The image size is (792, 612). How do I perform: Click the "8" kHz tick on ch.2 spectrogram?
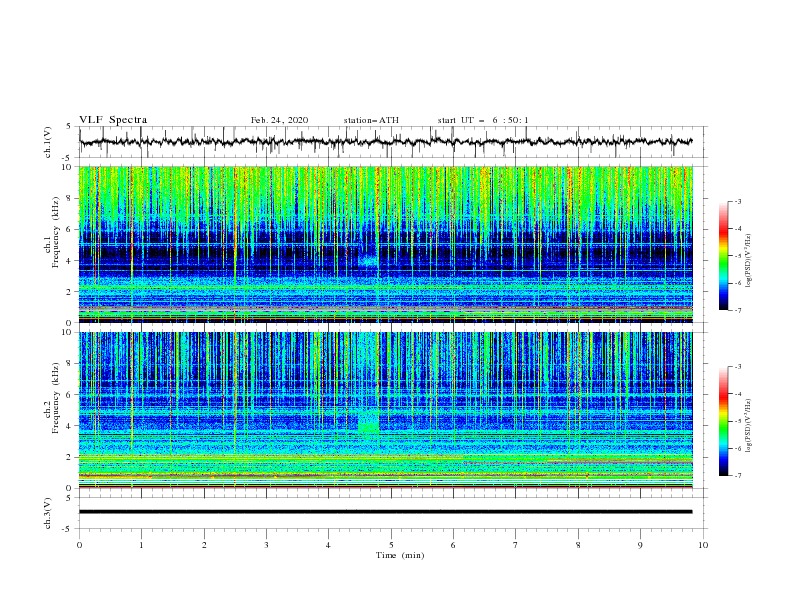(x=70, y=364)
